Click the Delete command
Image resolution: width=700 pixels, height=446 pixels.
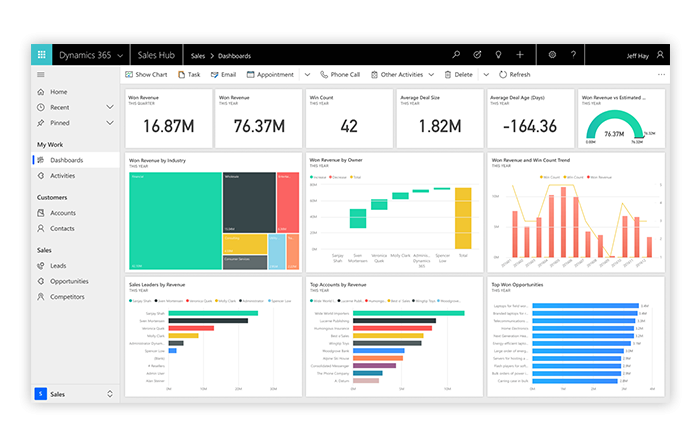click(x=458, y=75)
